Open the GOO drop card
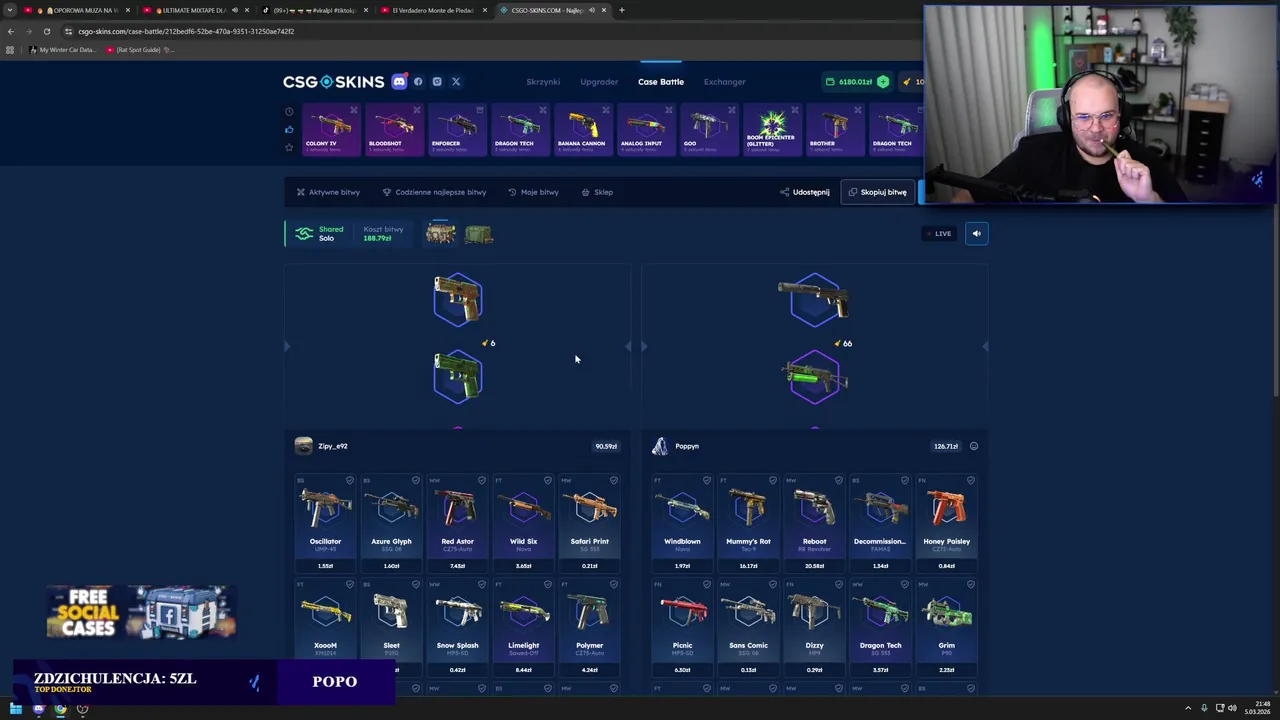 click(707, 130)
